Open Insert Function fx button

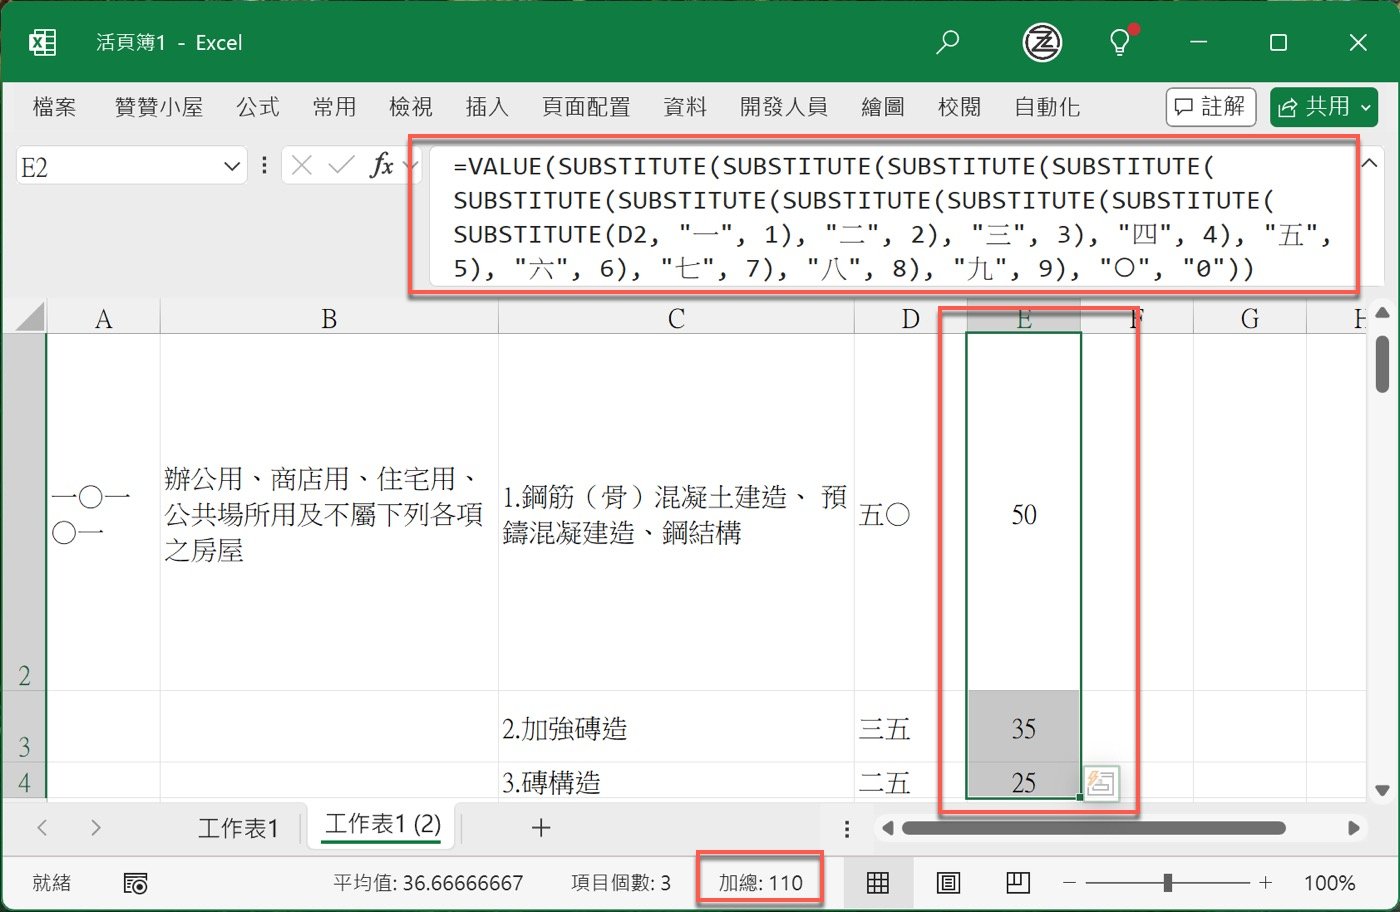pyautogui.click(x=381, y=165)
